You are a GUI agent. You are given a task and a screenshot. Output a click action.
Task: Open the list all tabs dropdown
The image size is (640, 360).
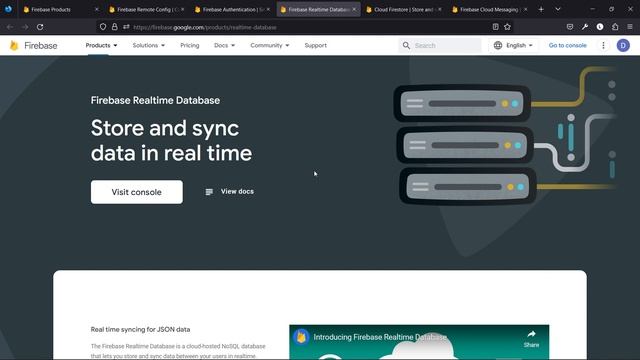558,9
